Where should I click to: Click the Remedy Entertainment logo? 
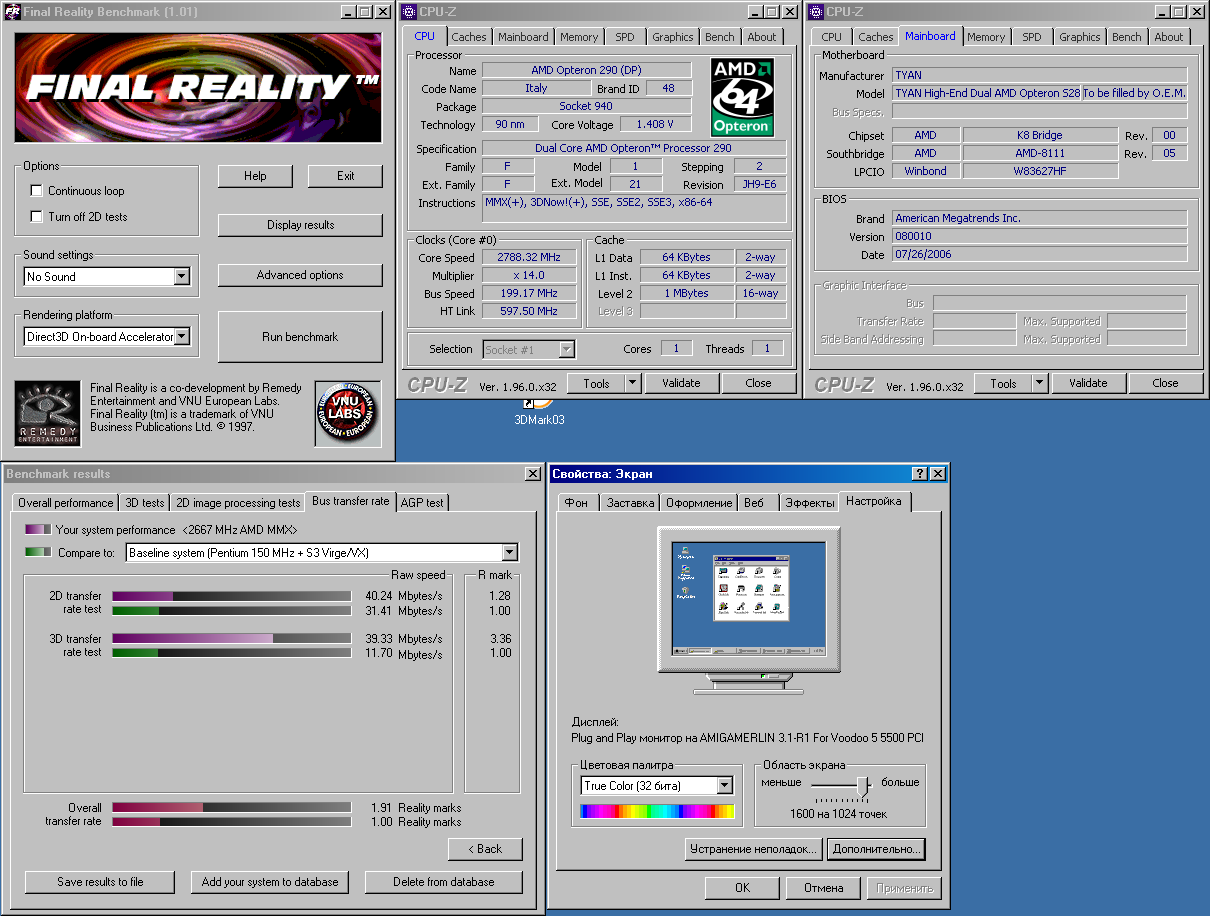pyautogui.click(x=47, y=413)
